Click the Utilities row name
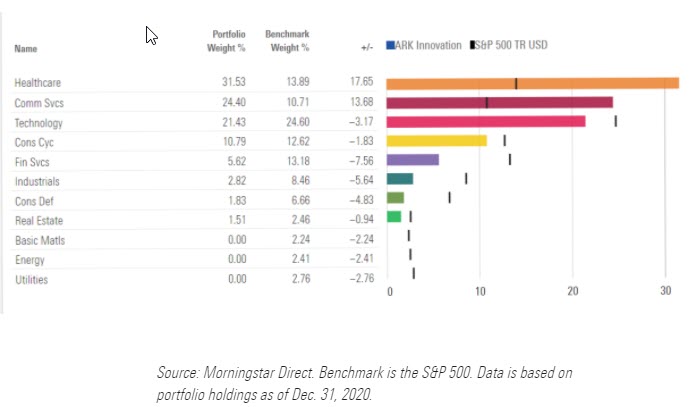The image size is (689, 407). [x=31, y=279]
